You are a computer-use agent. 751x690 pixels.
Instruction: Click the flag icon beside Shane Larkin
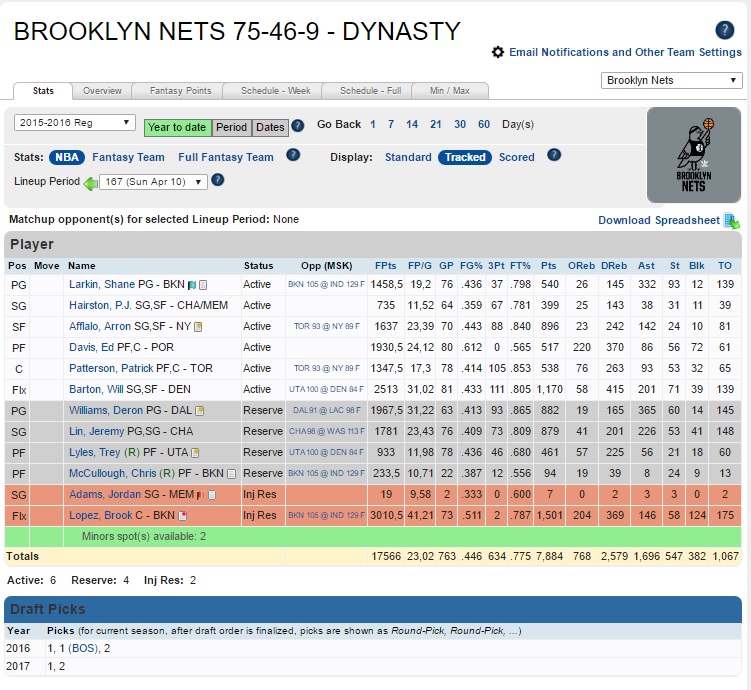tap(192, 285)
